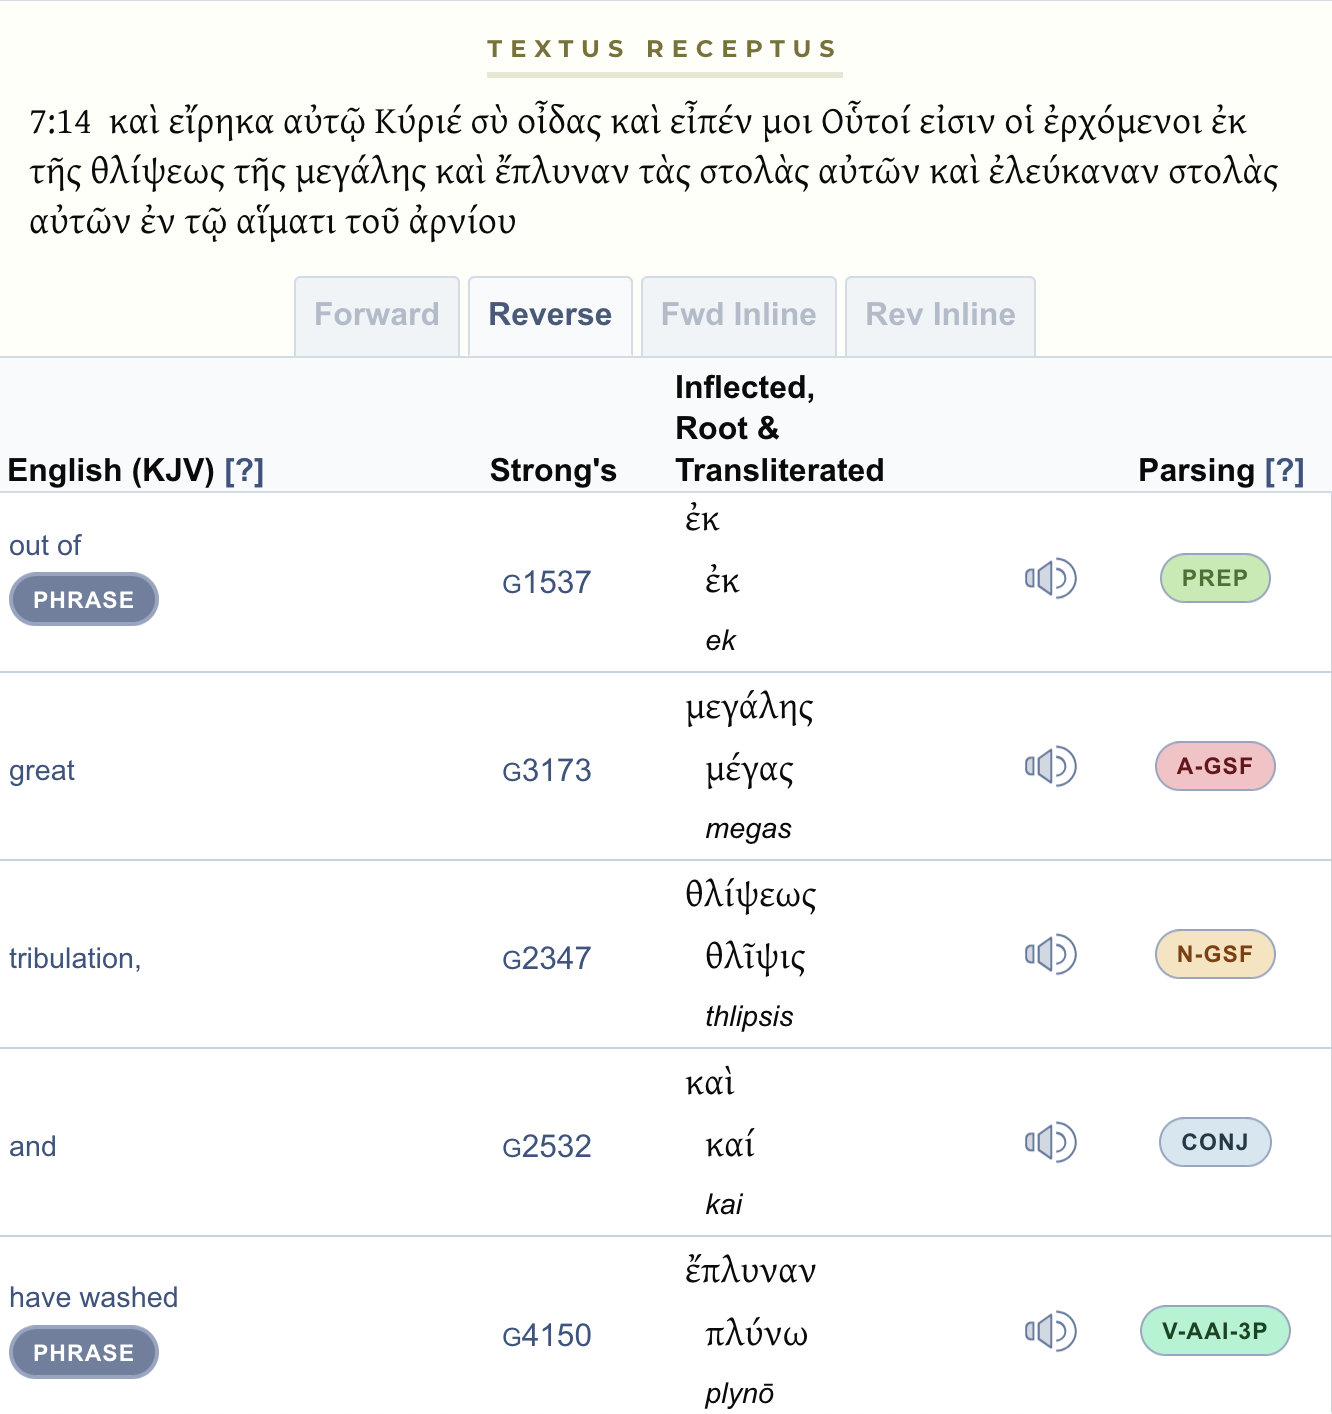Image resolution: width=1332 pixels, height=1414 pixels.
Task: Open the Parsing help [?] link
Action: [x=1285, y=470]
